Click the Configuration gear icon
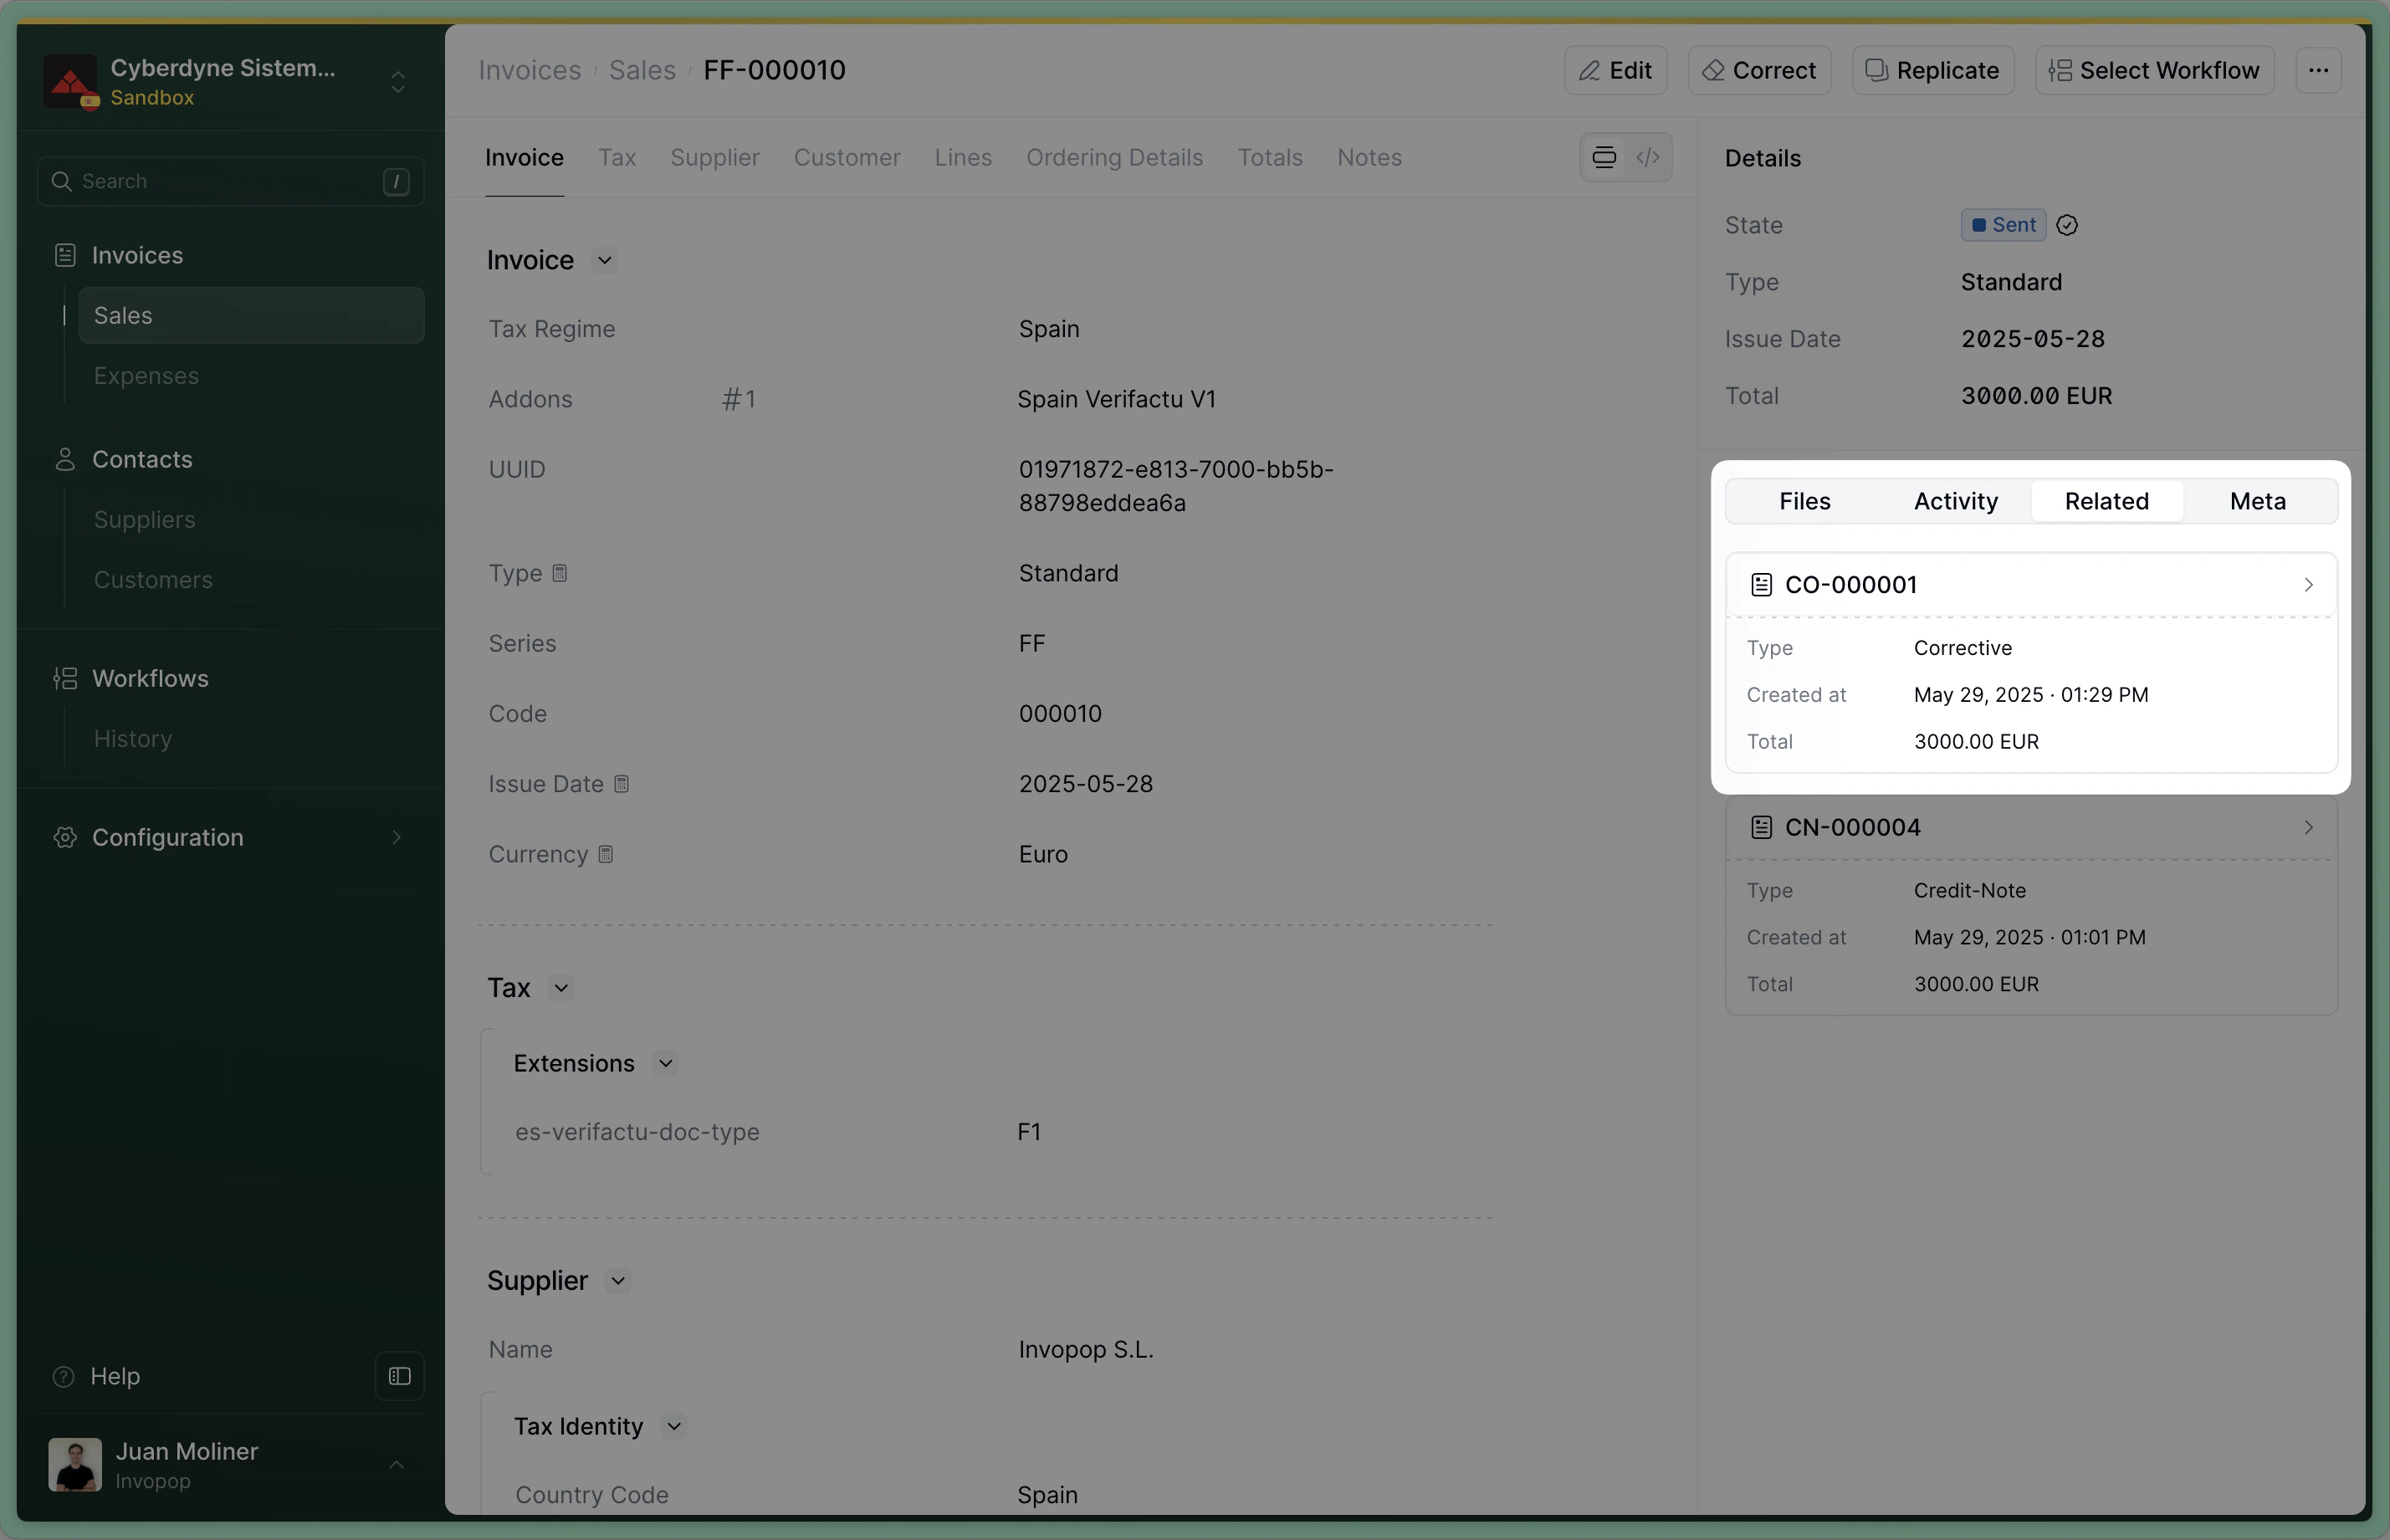Image resolution: width=2390 pixels, height=1540 pixels. [x=65, y=837]
